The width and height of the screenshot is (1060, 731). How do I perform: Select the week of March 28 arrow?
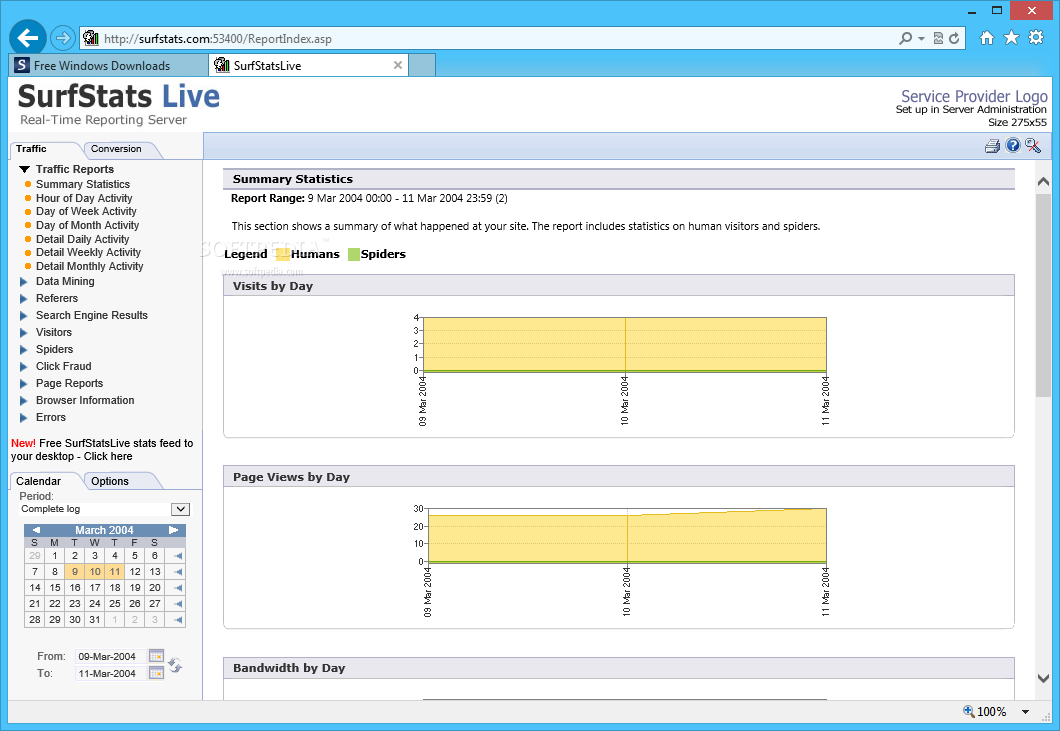pos(178,619)
